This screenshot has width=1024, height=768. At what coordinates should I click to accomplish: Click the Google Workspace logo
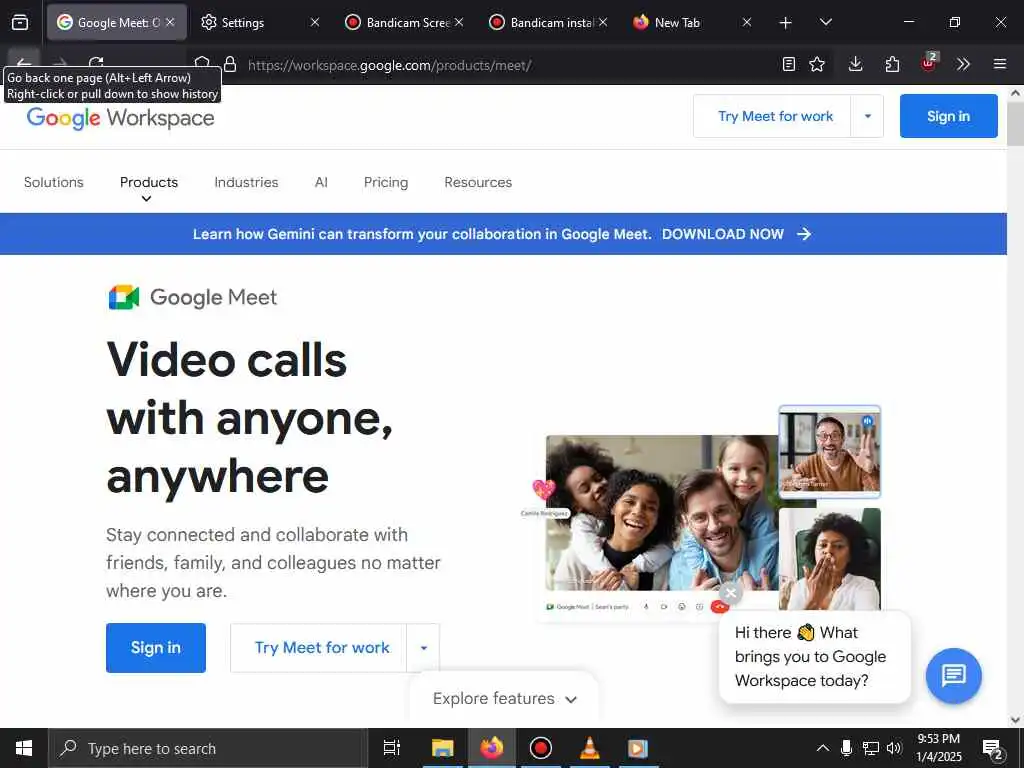[120, 118]
